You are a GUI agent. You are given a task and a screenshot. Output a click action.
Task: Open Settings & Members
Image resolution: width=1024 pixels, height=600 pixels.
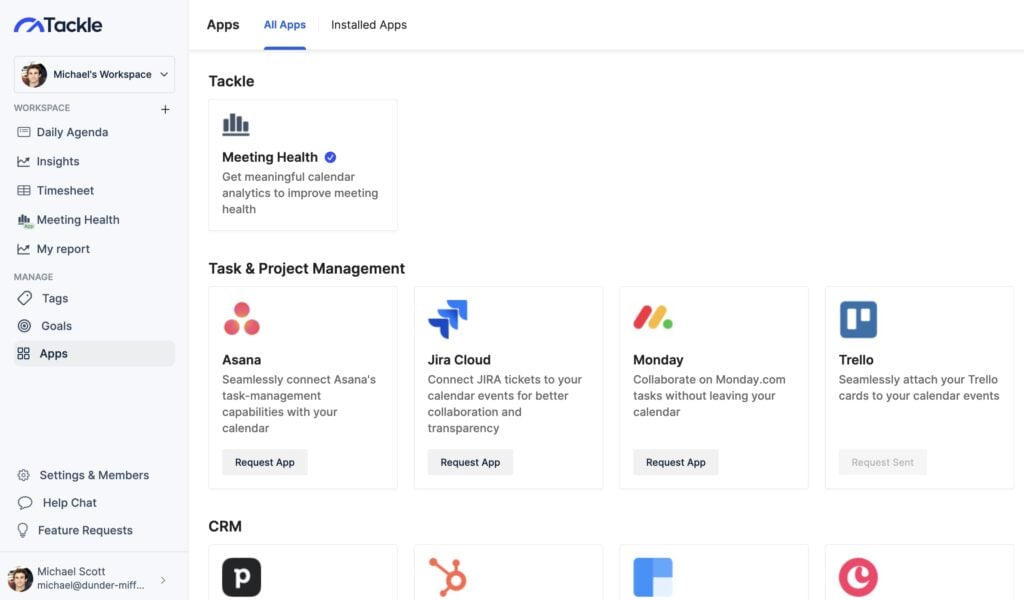pos(94,475)
